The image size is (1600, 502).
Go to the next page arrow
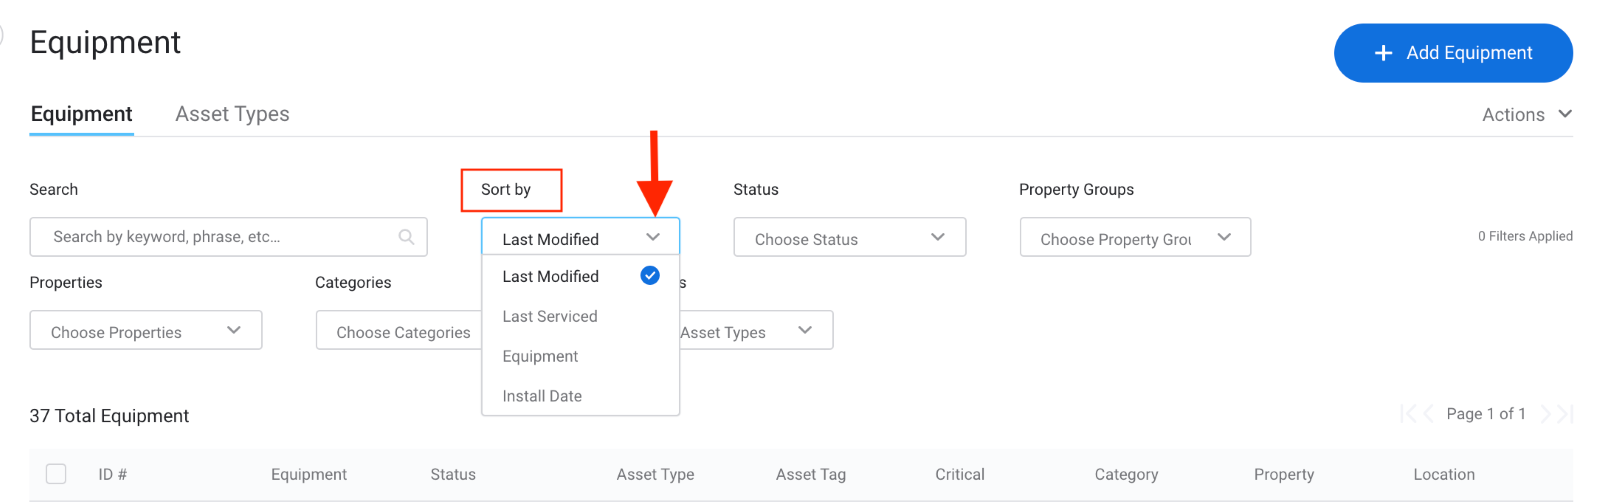[1546, 414]
